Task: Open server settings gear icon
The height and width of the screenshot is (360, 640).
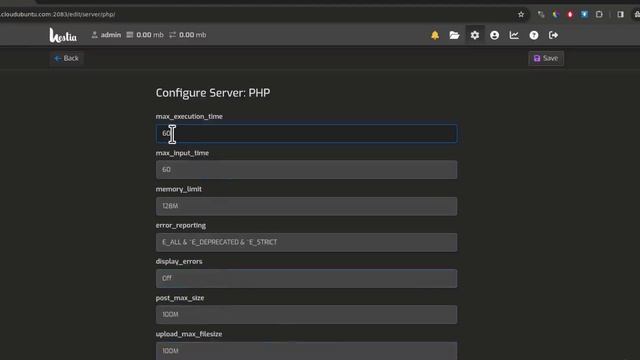Action: [x=475, y=35]
